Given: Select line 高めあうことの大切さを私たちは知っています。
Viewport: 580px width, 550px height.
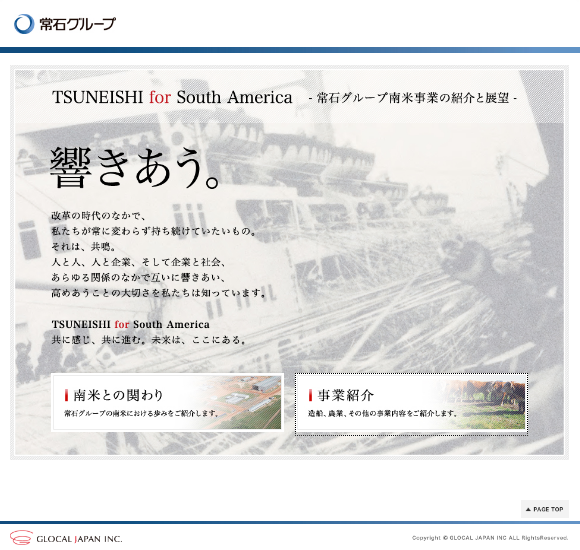Looking at the screenshot, I should pos(159,293).
